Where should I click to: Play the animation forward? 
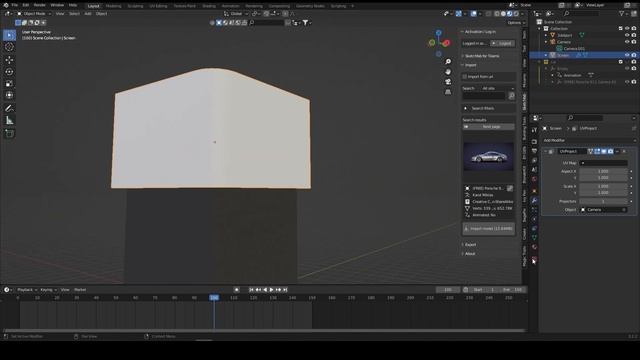(x=271, y=290)
